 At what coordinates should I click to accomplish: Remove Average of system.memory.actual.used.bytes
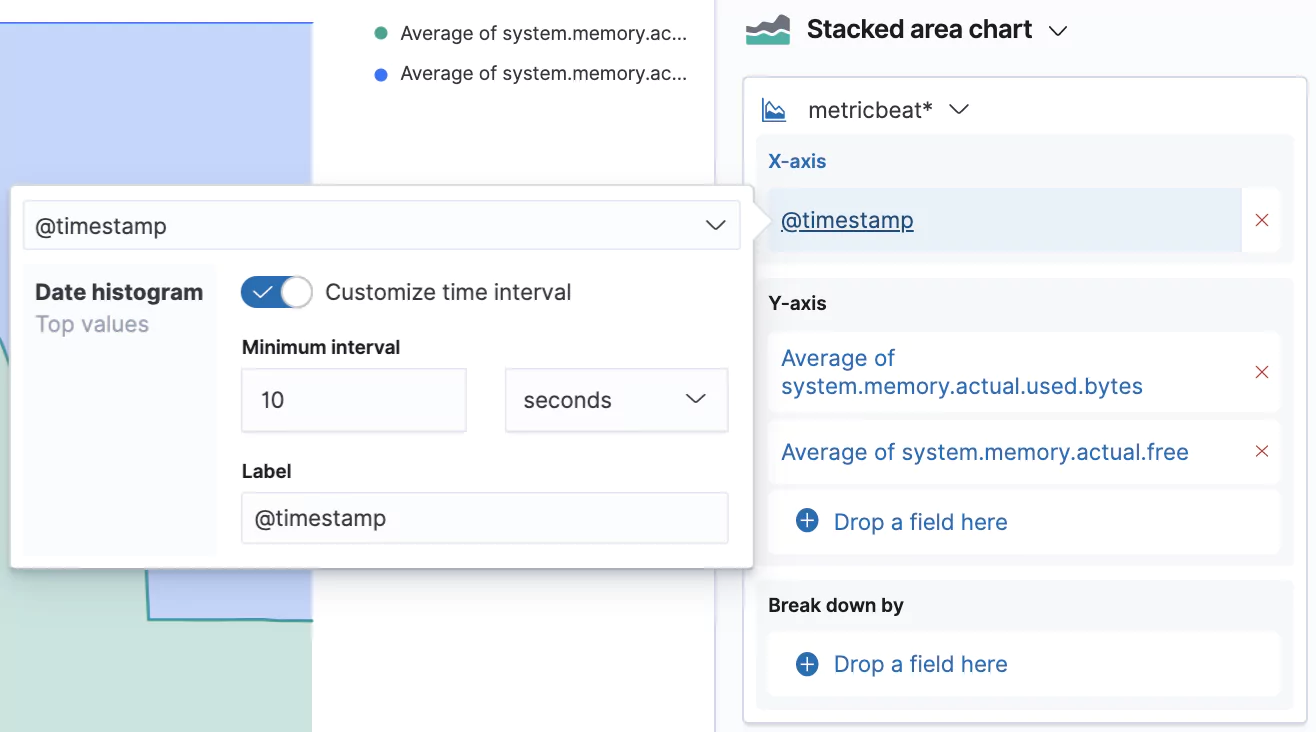tap(1262, 372)
